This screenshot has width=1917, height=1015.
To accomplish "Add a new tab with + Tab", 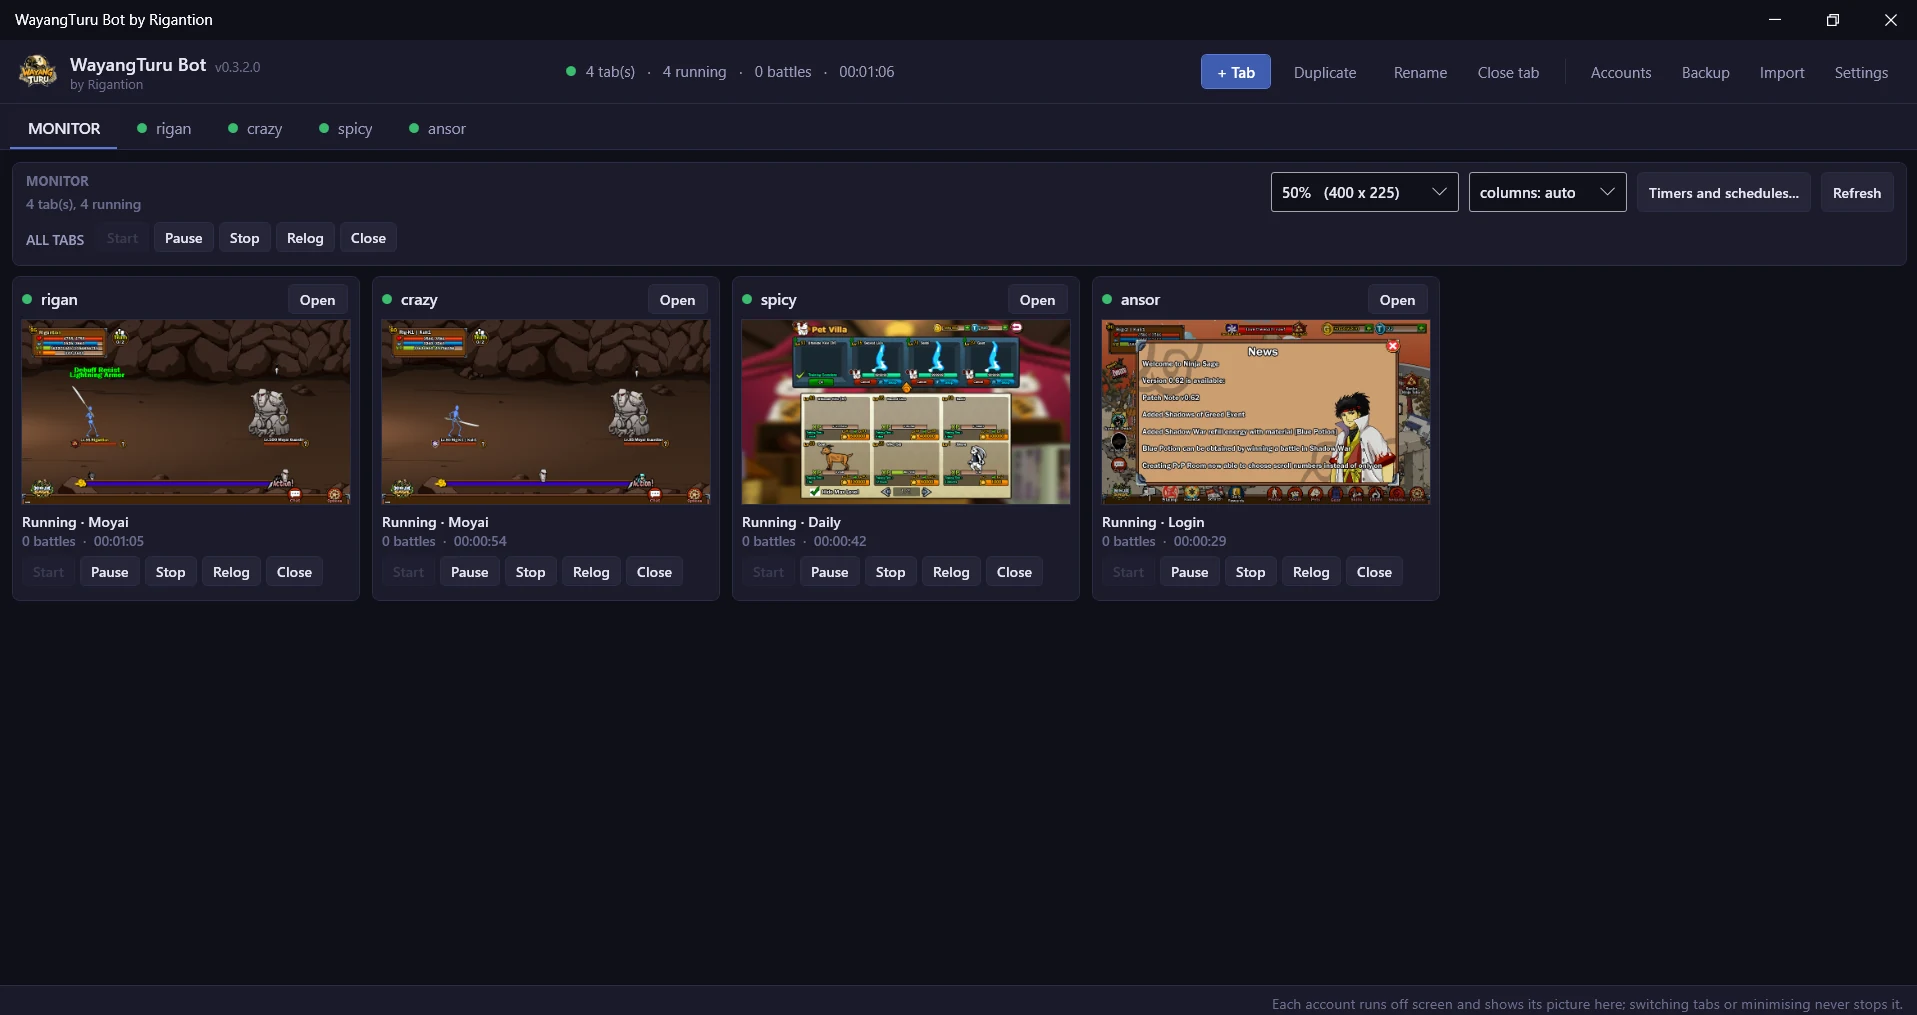I will (1235, 72).
